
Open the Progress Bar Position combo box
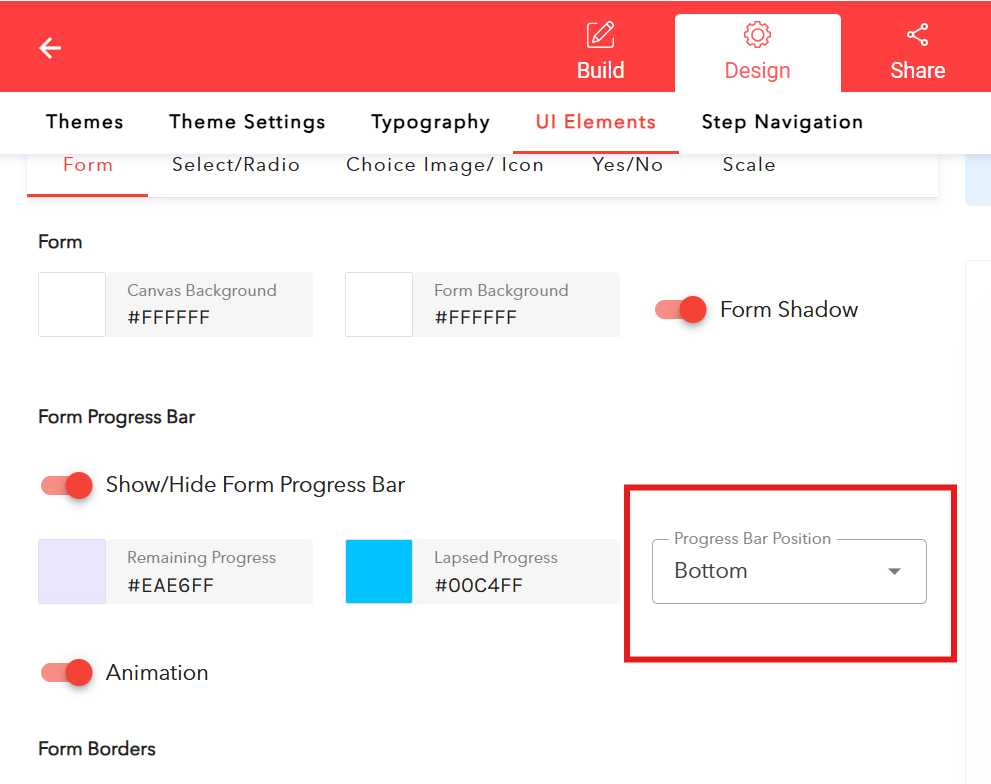pyautogui.click(x=789, y=571)
